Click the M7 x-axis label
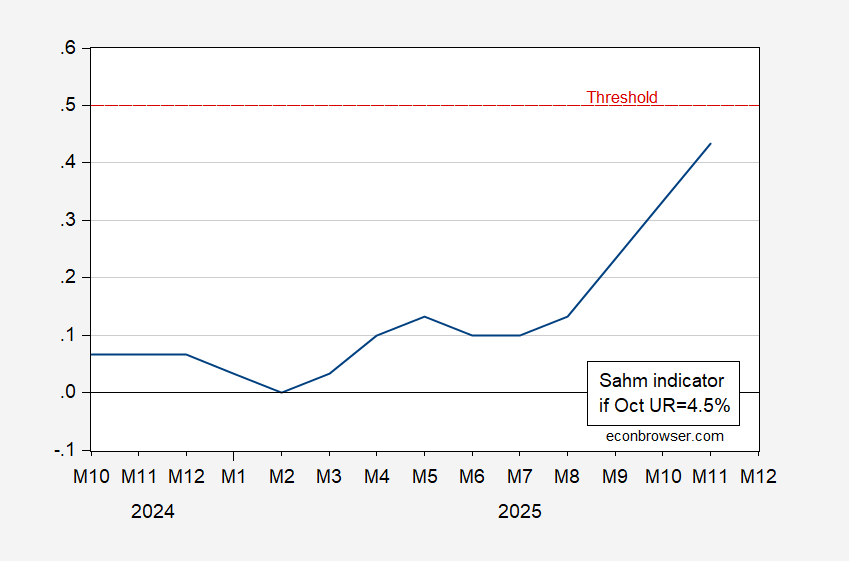Image resolution: width=849 pixels, height=561 pixels. click(520, 477)
